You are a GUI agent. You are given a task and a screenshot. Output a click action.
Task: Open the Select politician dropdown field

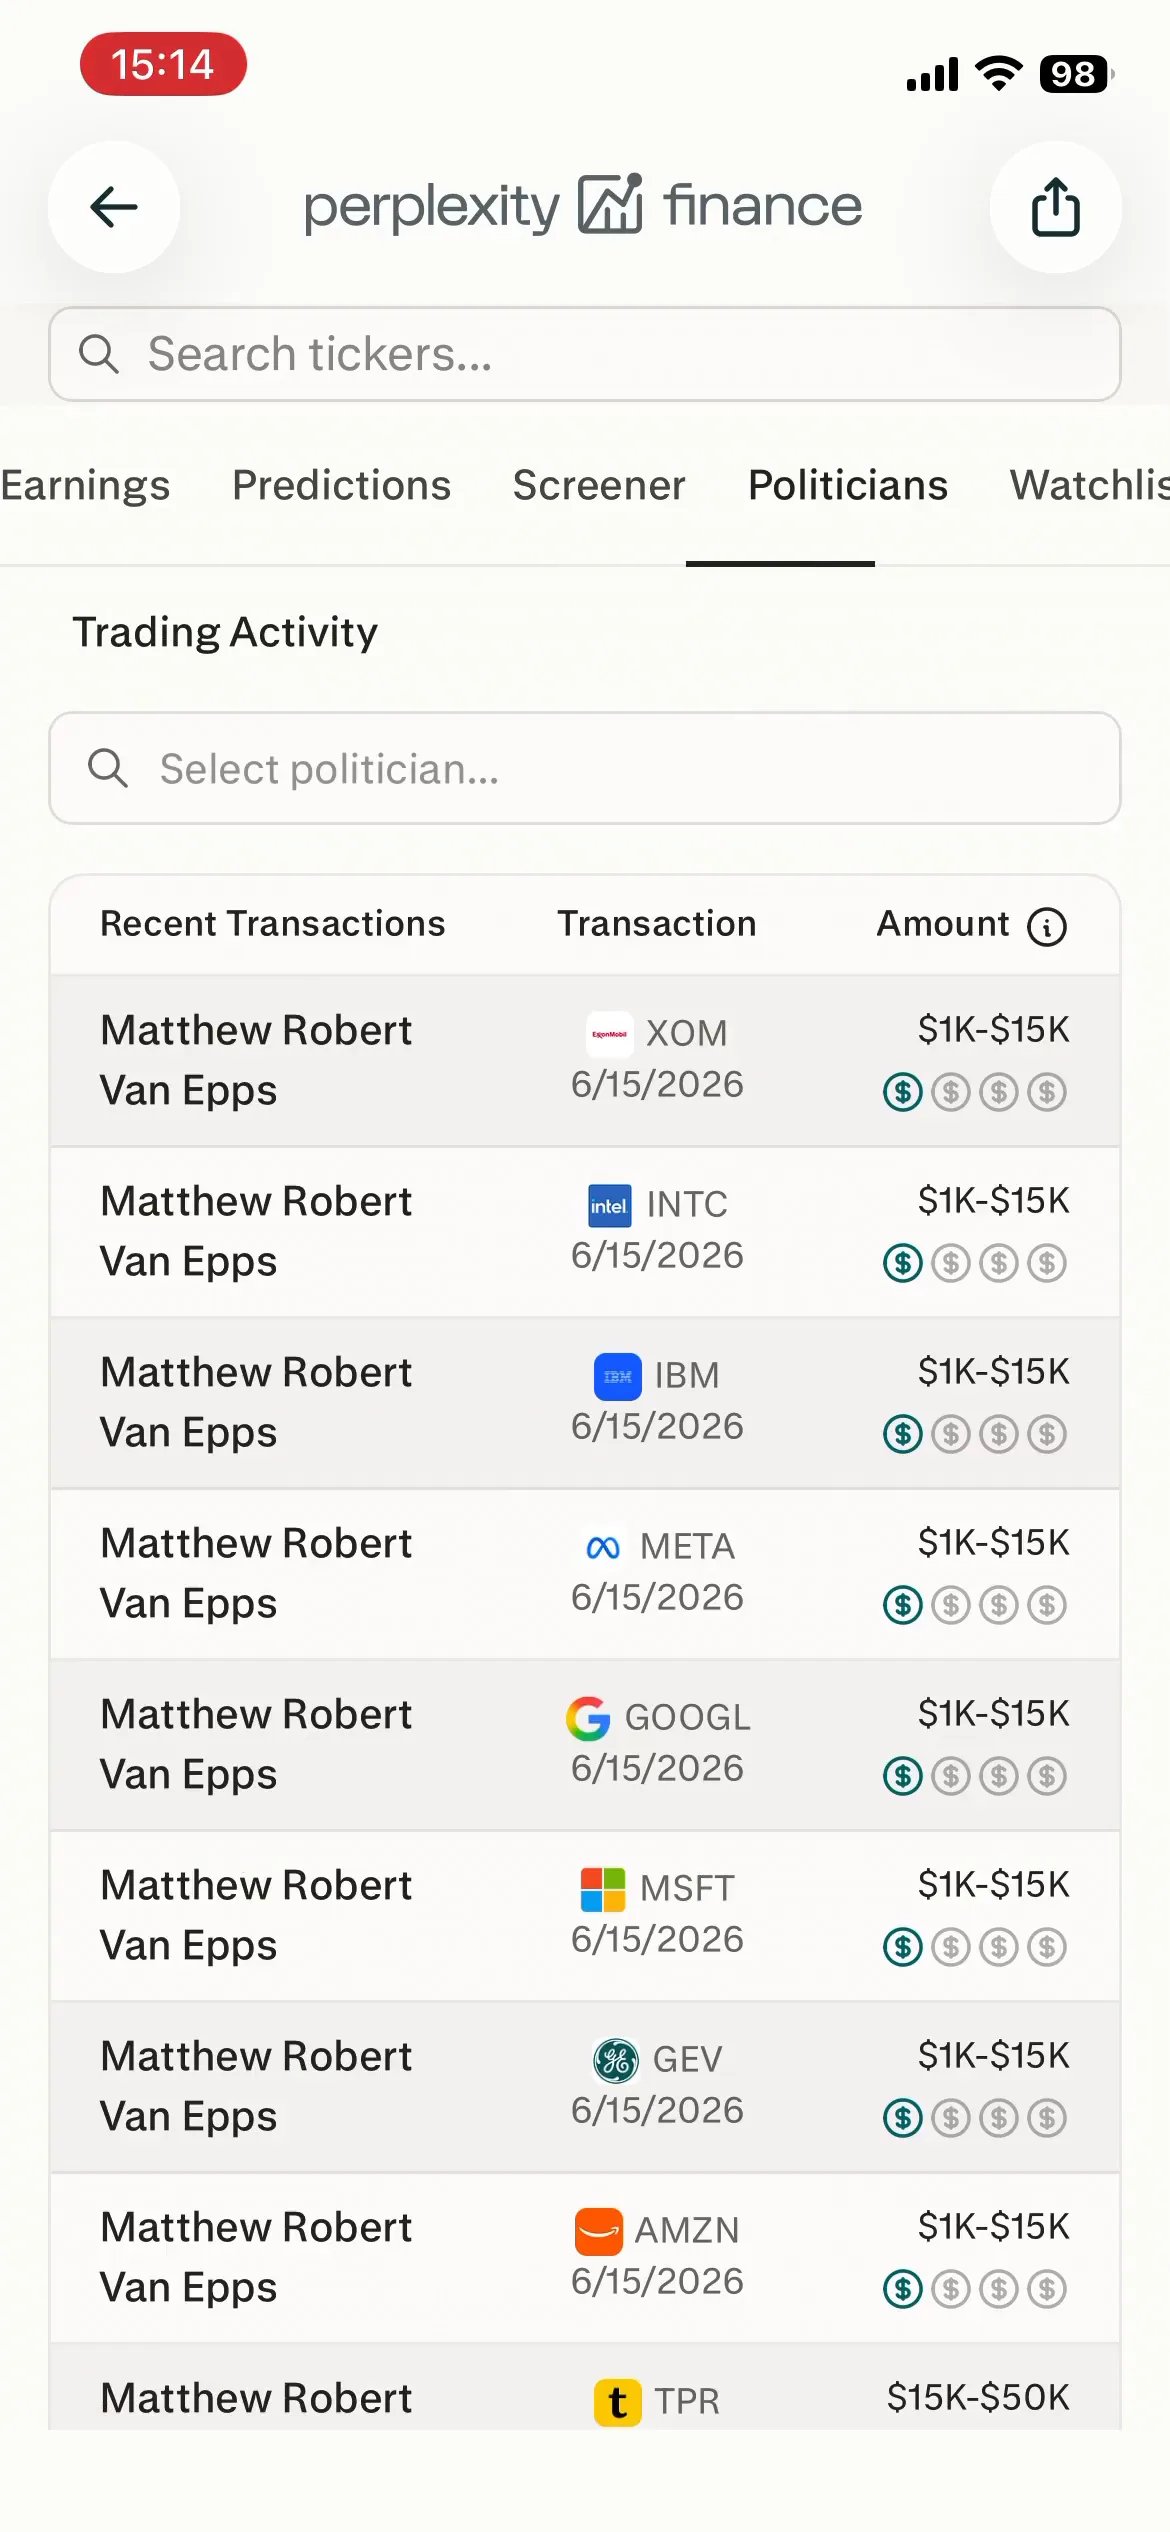[585, 768]
